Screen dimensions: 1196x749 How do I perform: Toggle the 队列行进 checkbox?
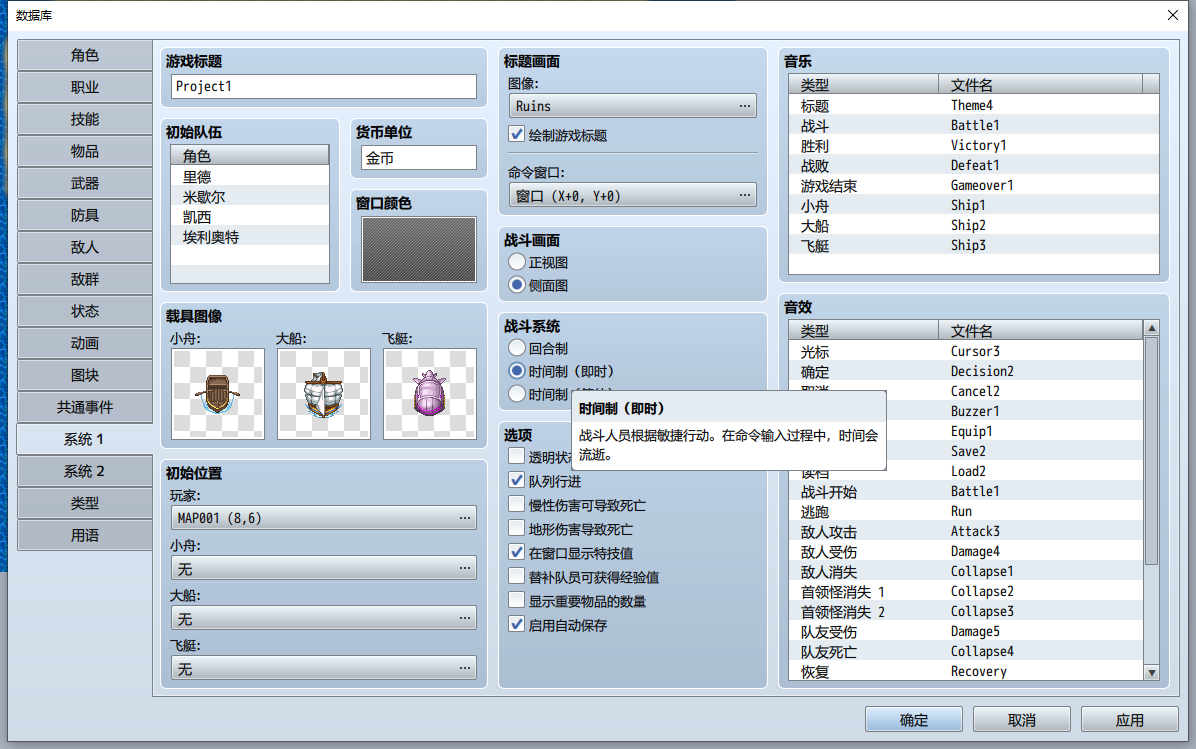point(516,481)
